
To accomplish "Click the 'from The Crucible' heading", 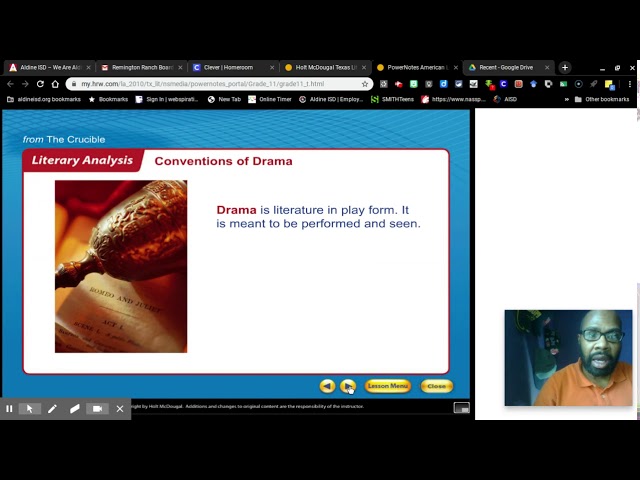I will tap(64, 140).
